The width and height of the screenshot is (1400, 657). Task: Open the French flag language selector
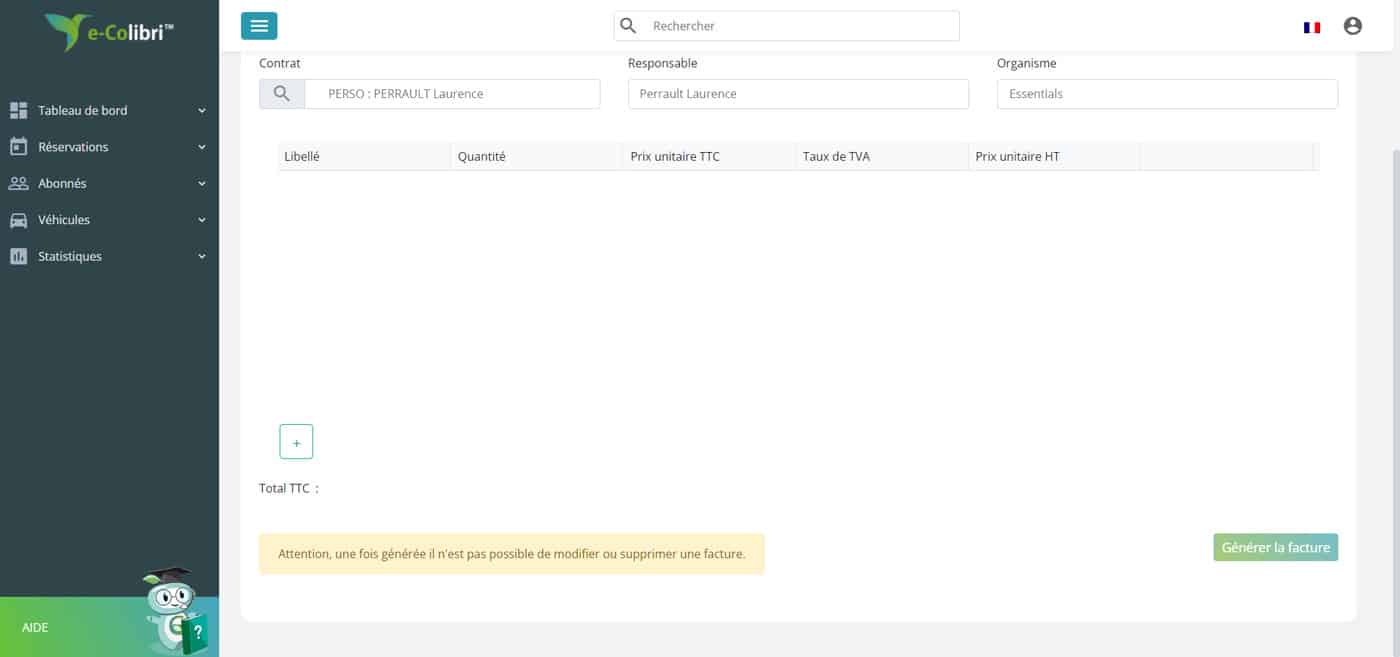coord(1312,27)
